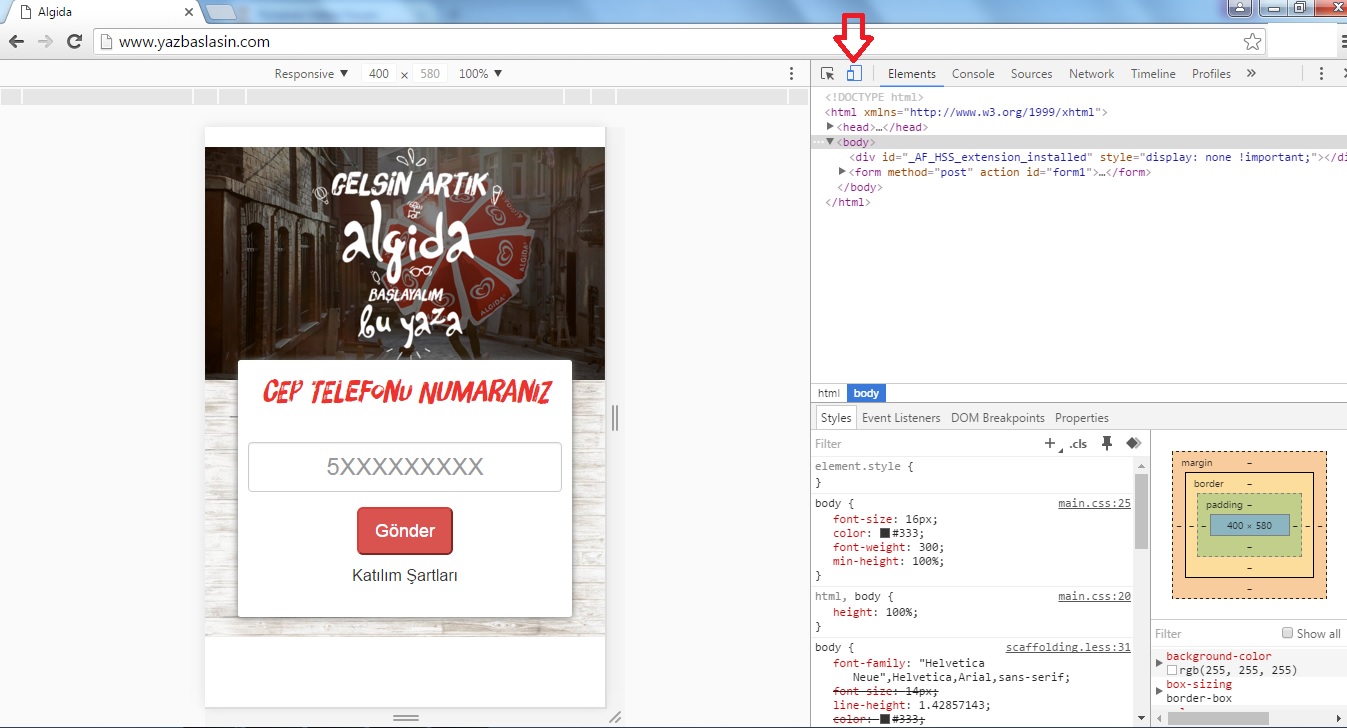Click the 400 × 580 content box in box model
Image resolution: width=1347 pixels, height=728 pixels.
tap(1249, 525)
